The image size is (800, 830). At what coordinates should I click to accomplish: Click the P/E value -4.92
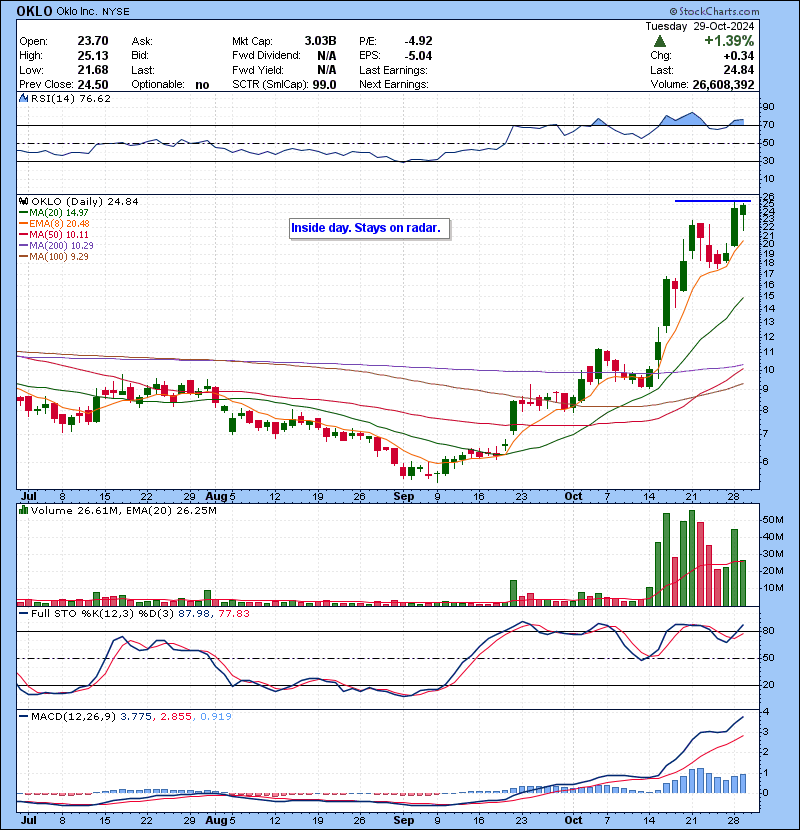coord(418,41)
